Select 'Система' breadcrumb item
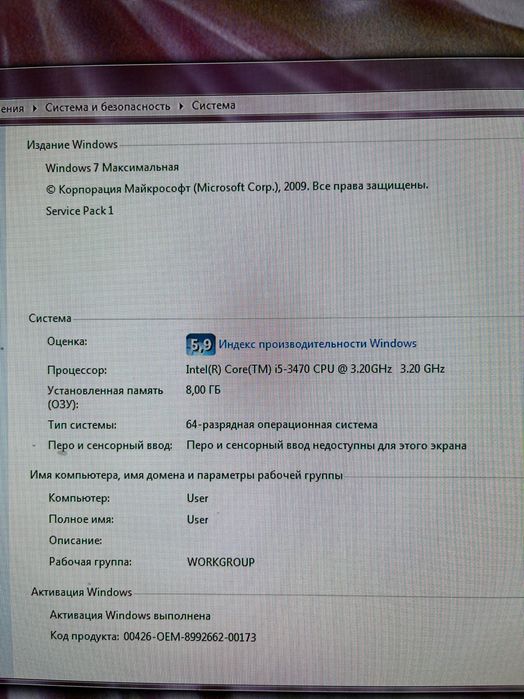 coord(214,106)
